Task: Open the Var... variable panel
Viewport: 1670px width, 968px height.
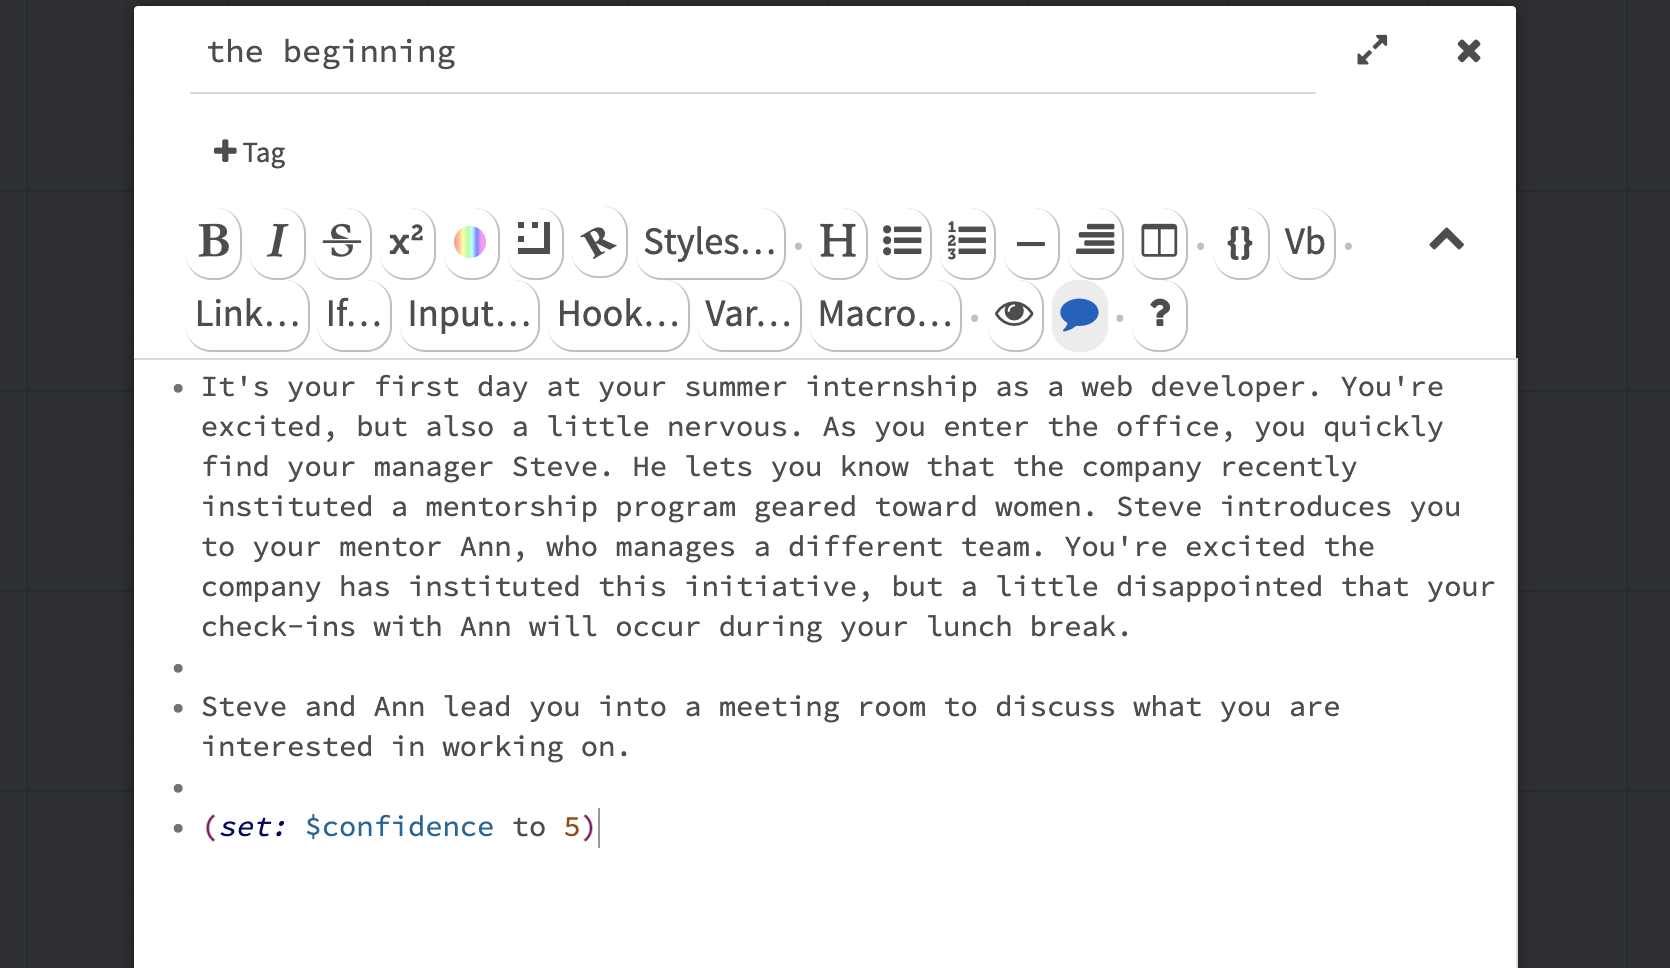Action: tap(749, 315)
